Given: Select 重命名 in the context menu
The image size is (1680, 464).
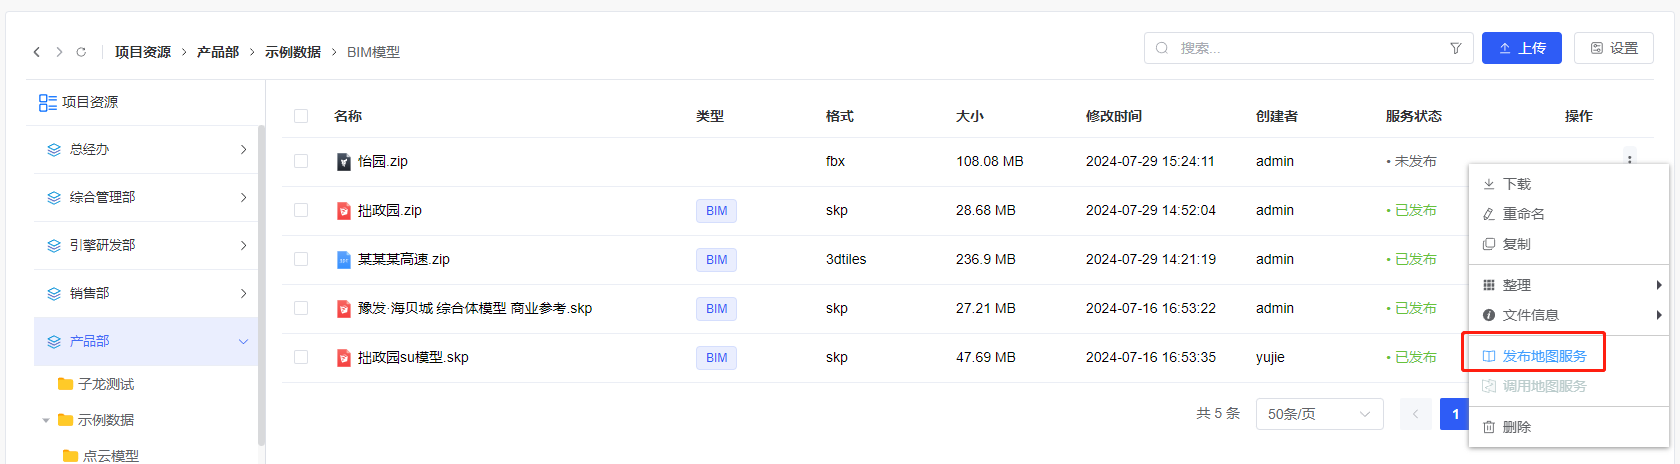Looking at the screenshot, I should [x=1523, y=214].
